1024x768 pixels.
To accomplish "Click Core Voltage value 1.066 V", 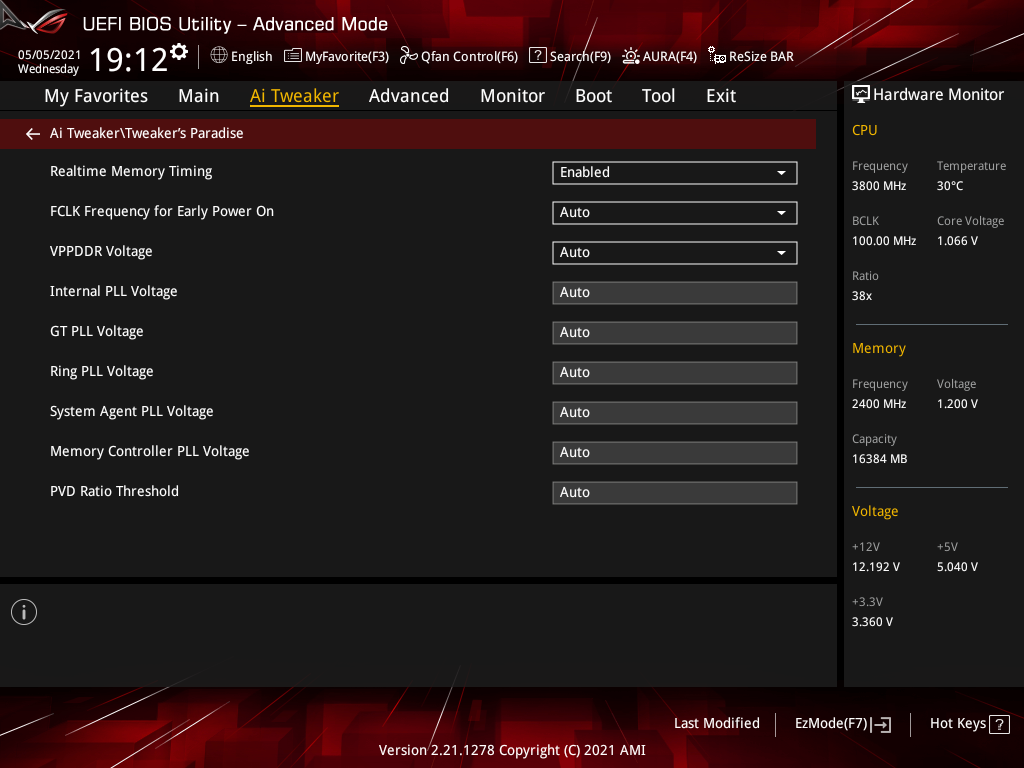I will (957, 241).
